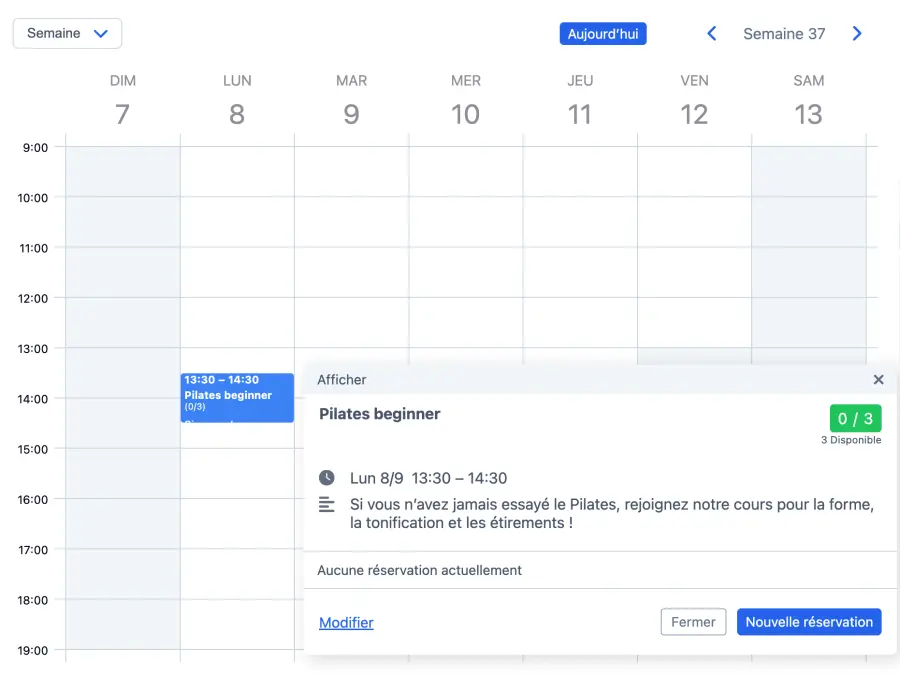The height and width of the screenshot is (677, 900).
Task: Select the Thursday 11 day header
Action: click(580, 102)
